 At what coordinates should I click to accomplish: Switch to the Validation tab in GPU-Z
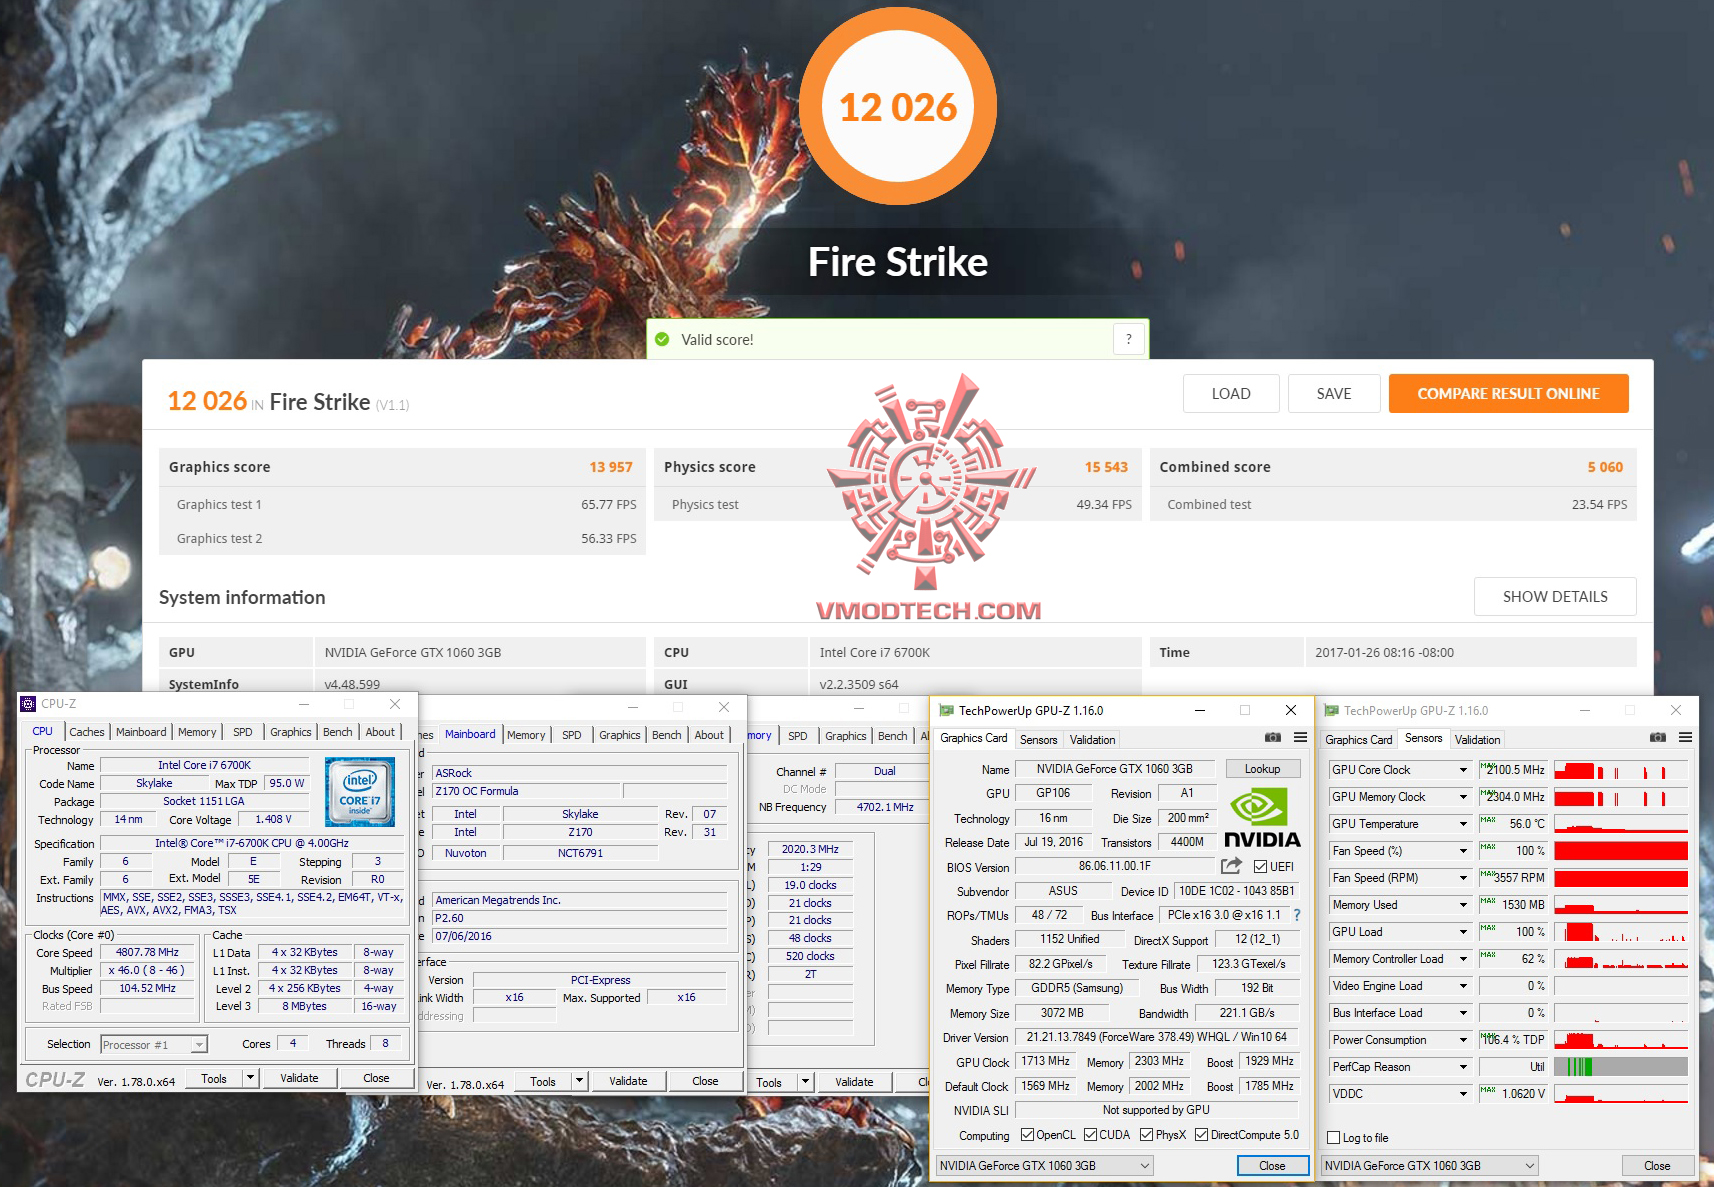[1092, 739]
